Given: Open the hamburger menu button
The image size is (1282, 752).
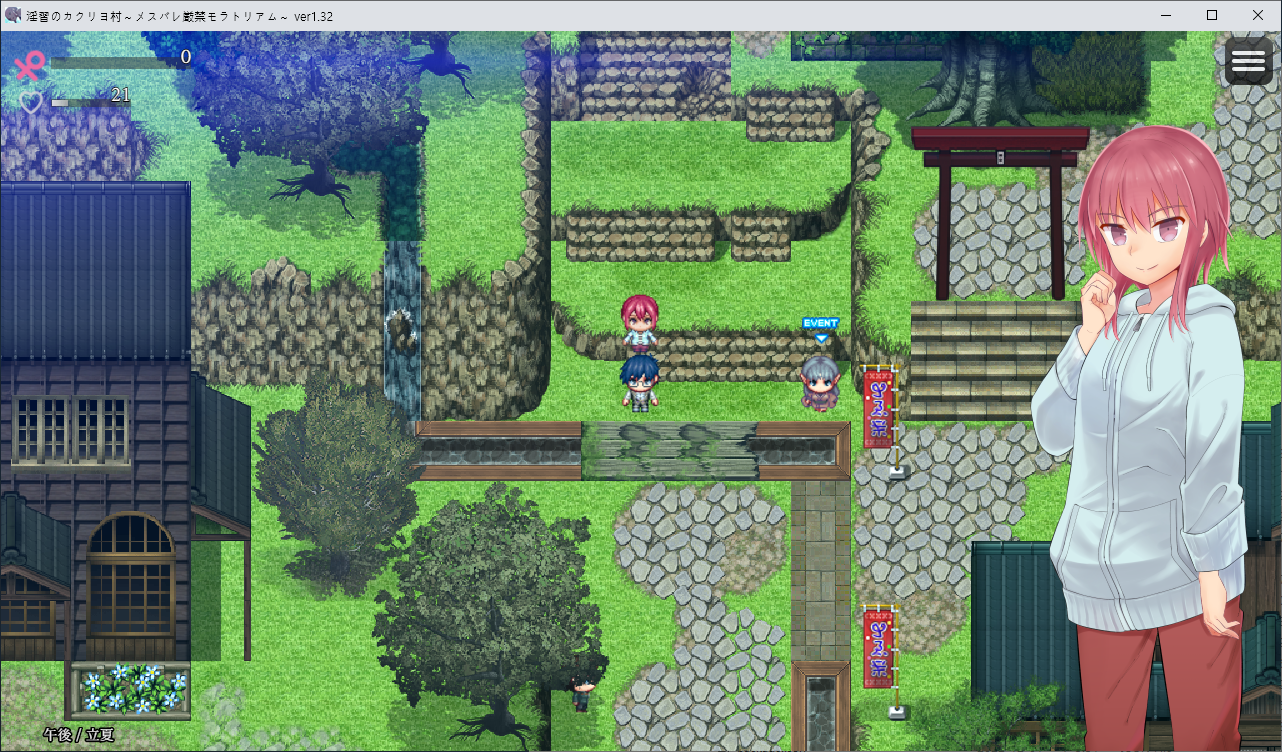Looking at the screenshot, I should point(1249,61).
